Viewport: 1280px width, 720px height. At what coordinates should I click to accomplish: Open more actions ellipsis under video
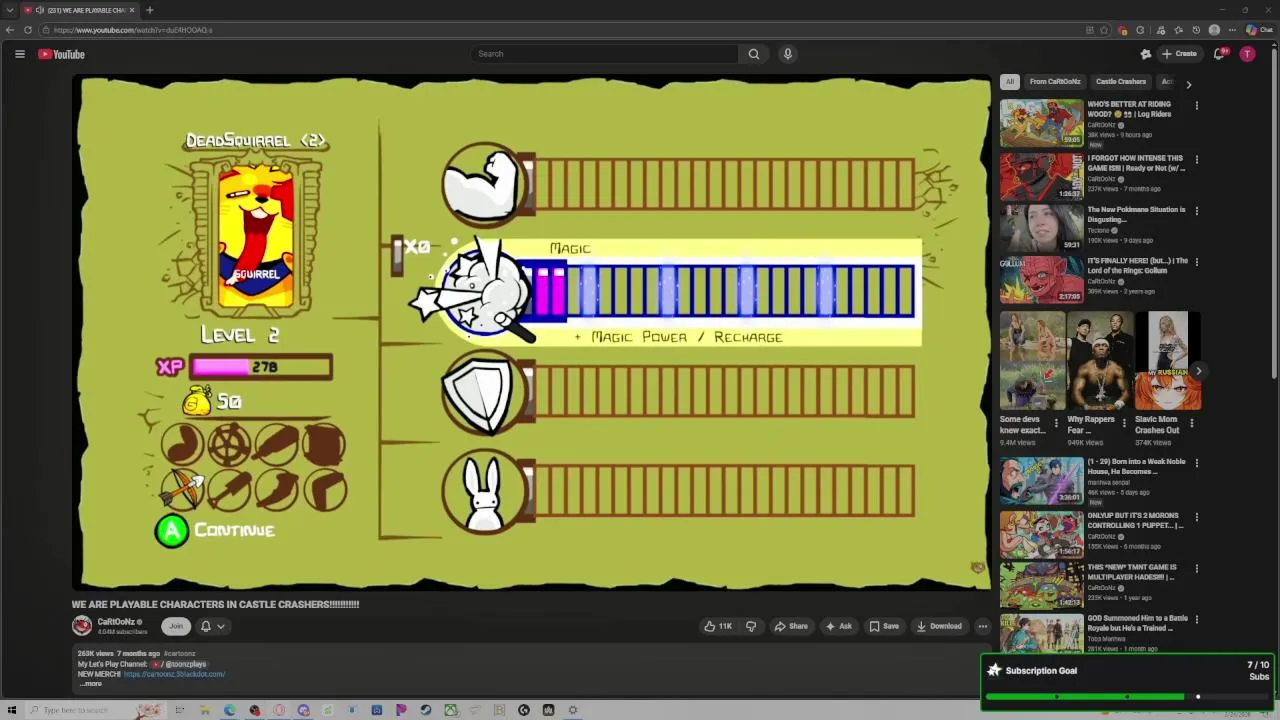tap(983, 626)
